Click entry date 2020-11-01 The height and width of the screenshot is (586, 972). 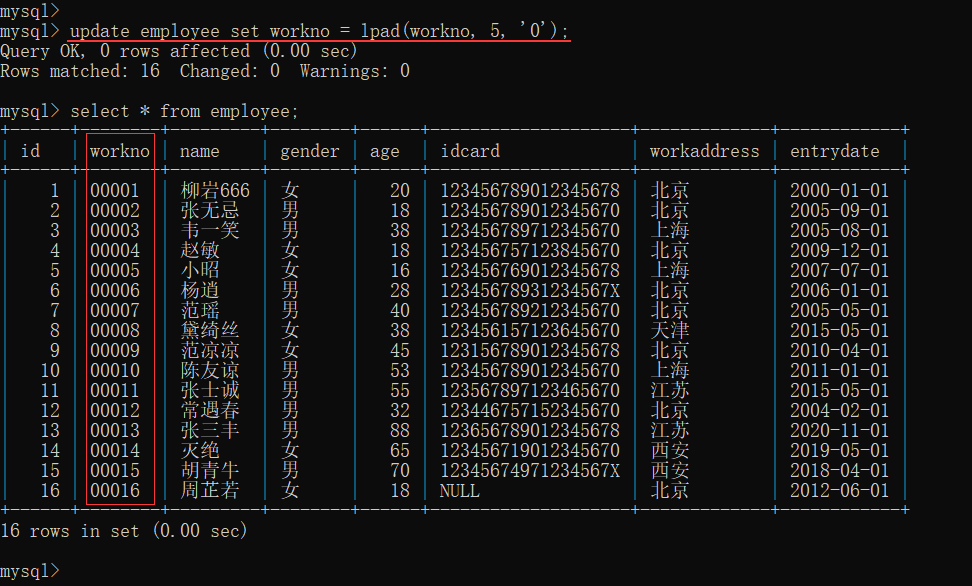pos(839,430)
